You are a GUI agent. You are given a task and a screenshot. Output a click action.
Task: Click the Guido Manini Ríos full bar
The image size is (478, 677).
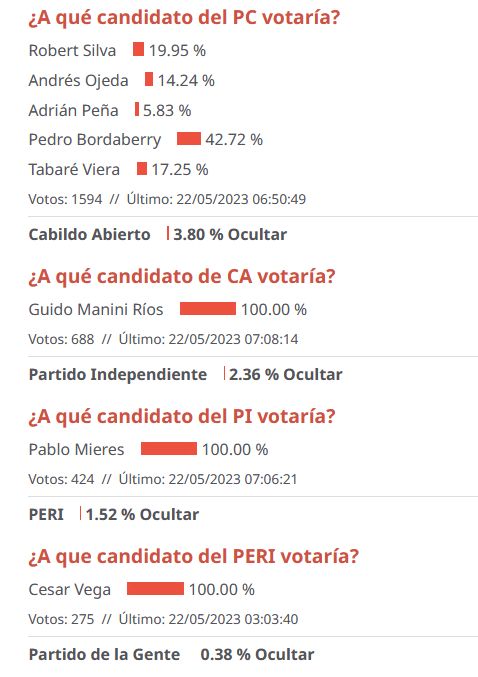(x=208, y=308)
